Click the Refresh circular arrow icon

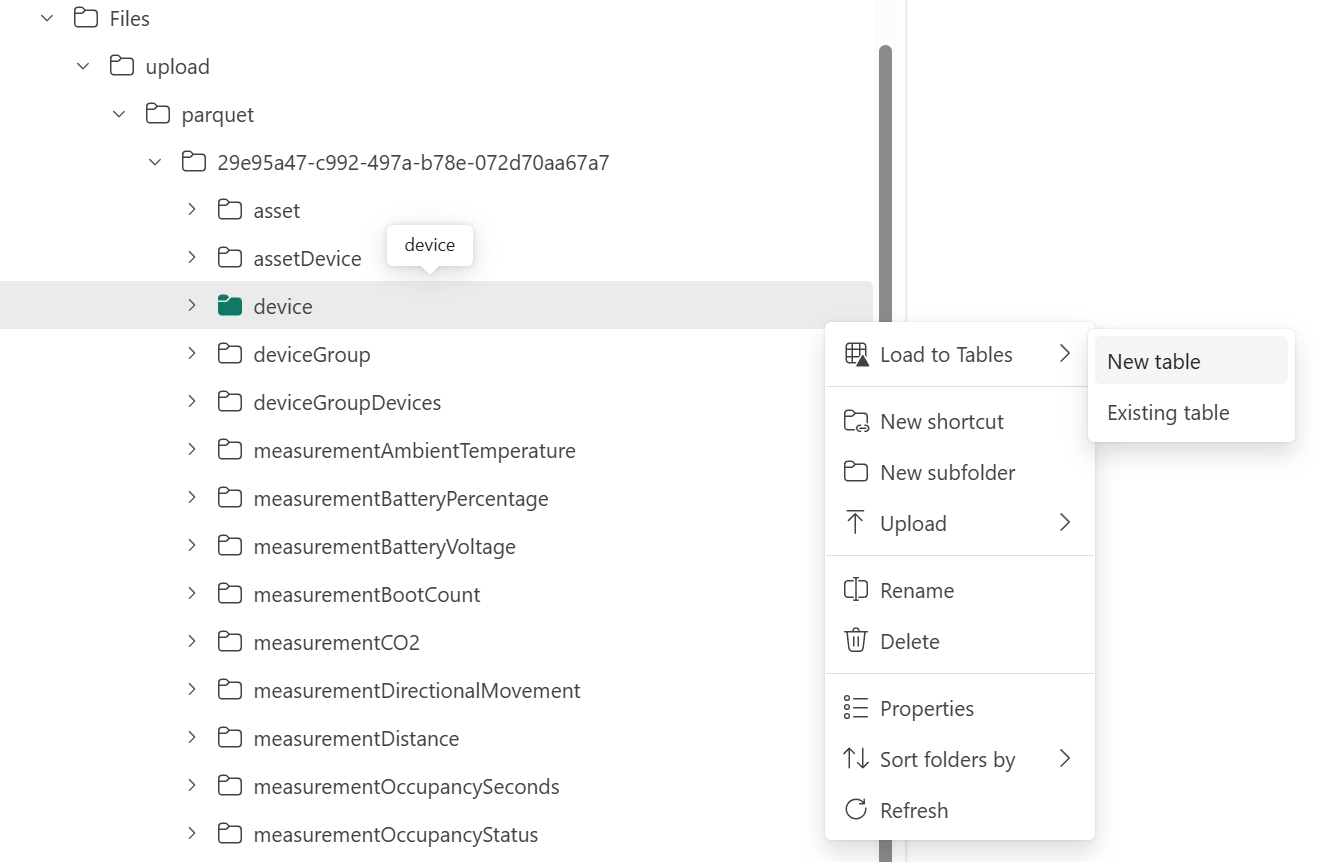point(856,810)
